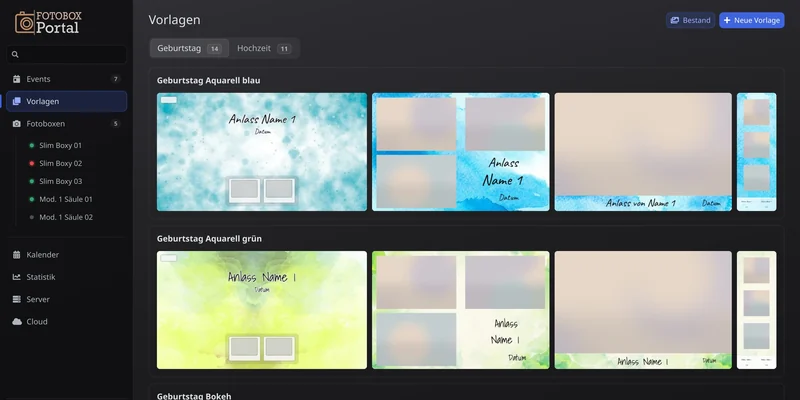
Task: Create a new template with Neue Vorlage
Action: 752,20
